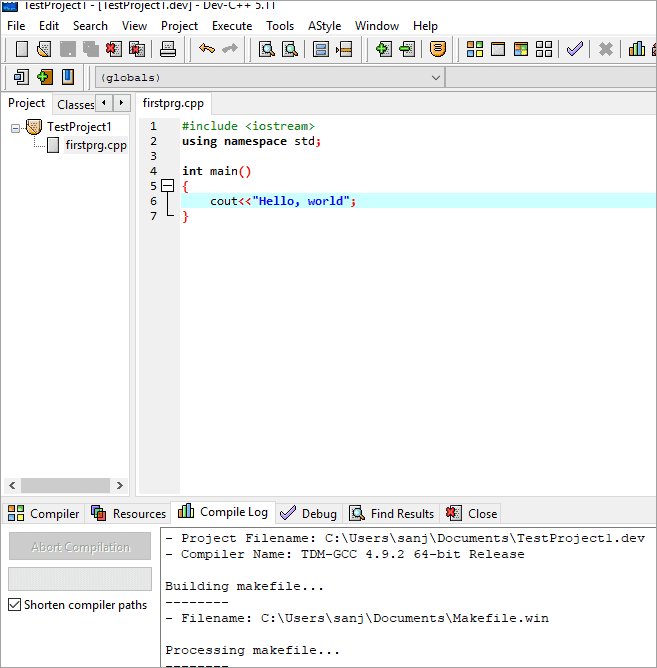This screenshot has height=668, width=657.
Task: Switch to the Classes tab
Action: 75,104
